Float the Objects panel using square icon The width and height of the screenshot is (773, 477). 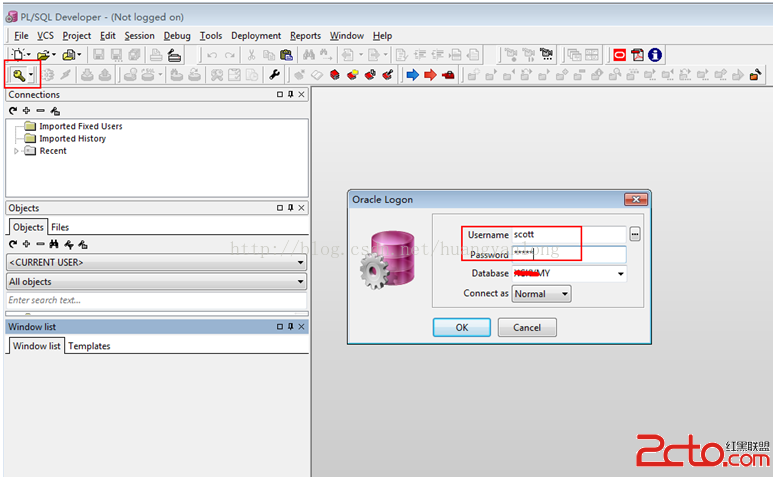[280, 207]
